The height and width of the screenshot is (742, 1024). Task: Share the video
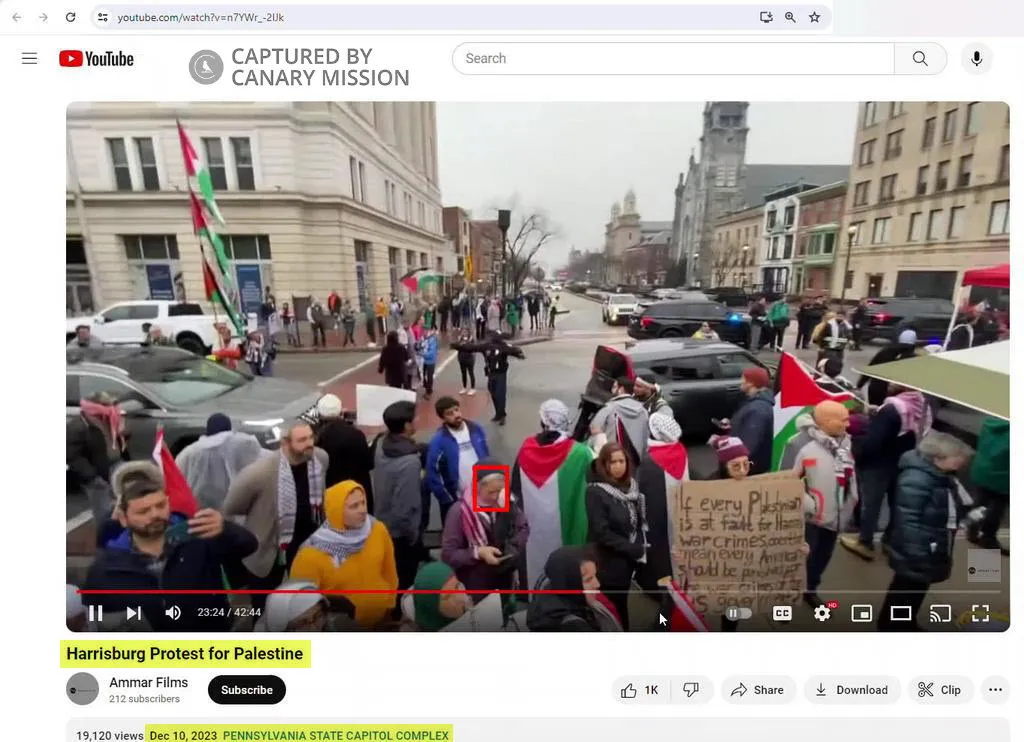click(x=758, y=690)
